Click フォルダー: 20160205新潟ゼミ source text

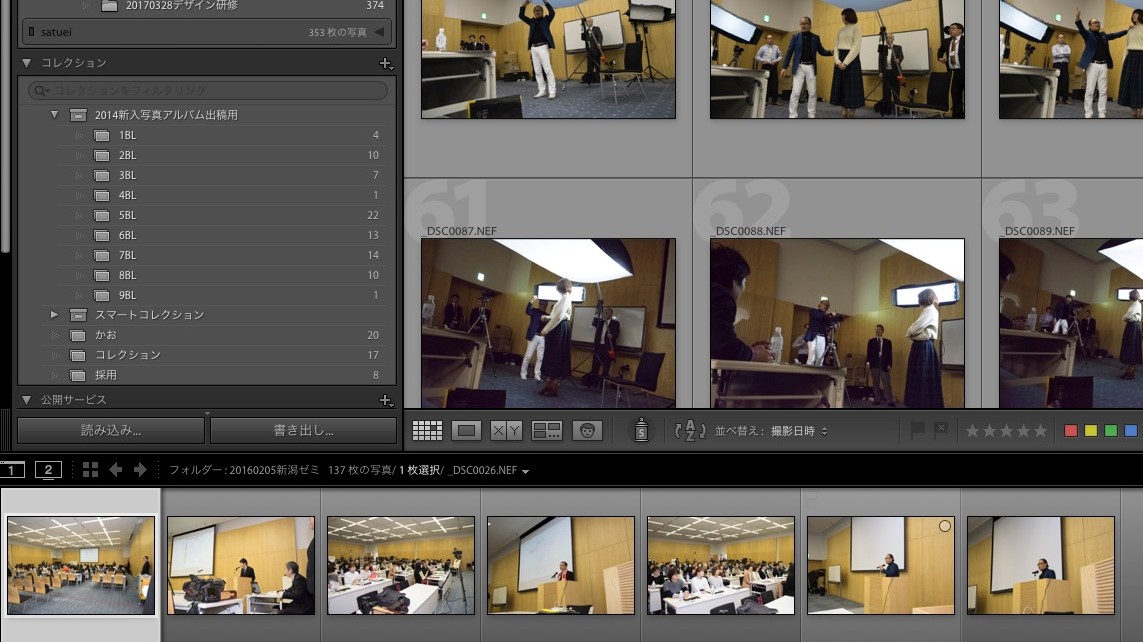tap(244, 471)
